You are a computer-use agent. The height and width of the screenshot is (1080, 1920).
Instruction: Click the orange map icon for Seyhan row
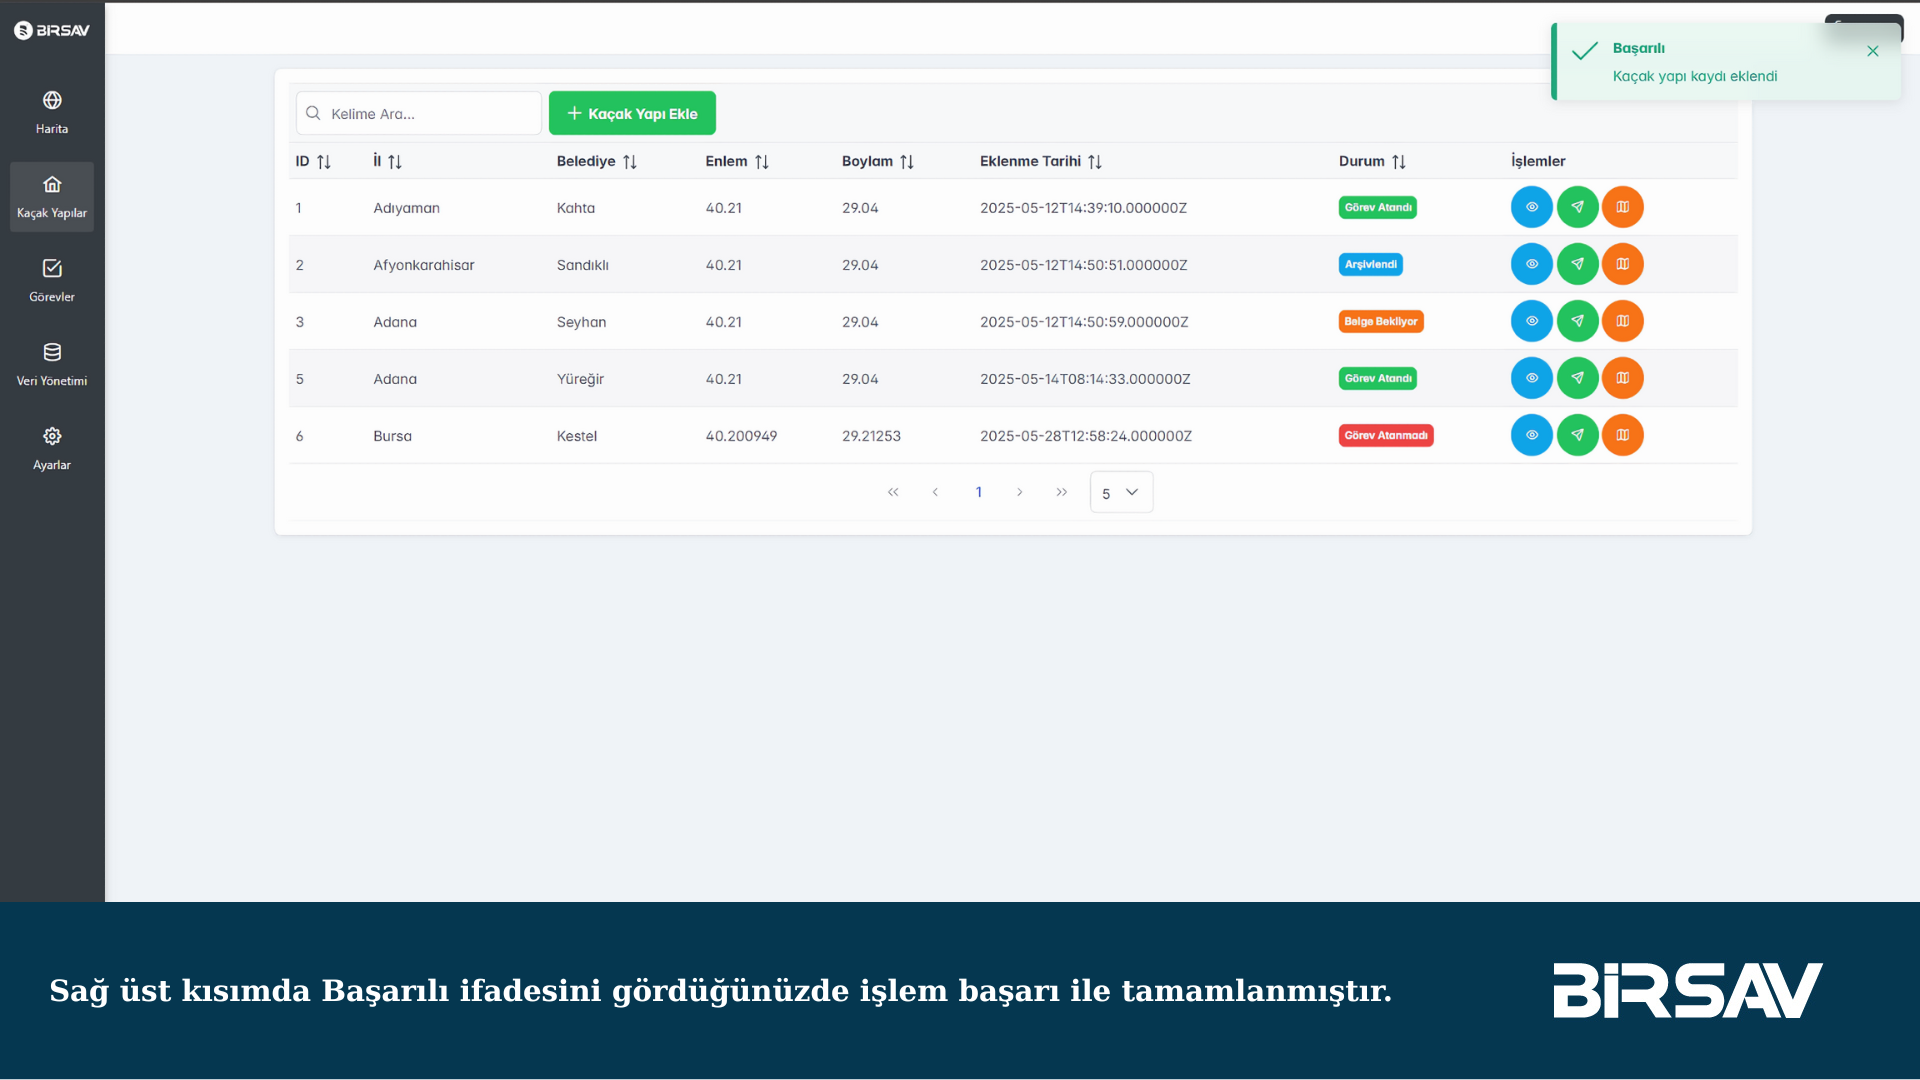tap(1623, 321)
